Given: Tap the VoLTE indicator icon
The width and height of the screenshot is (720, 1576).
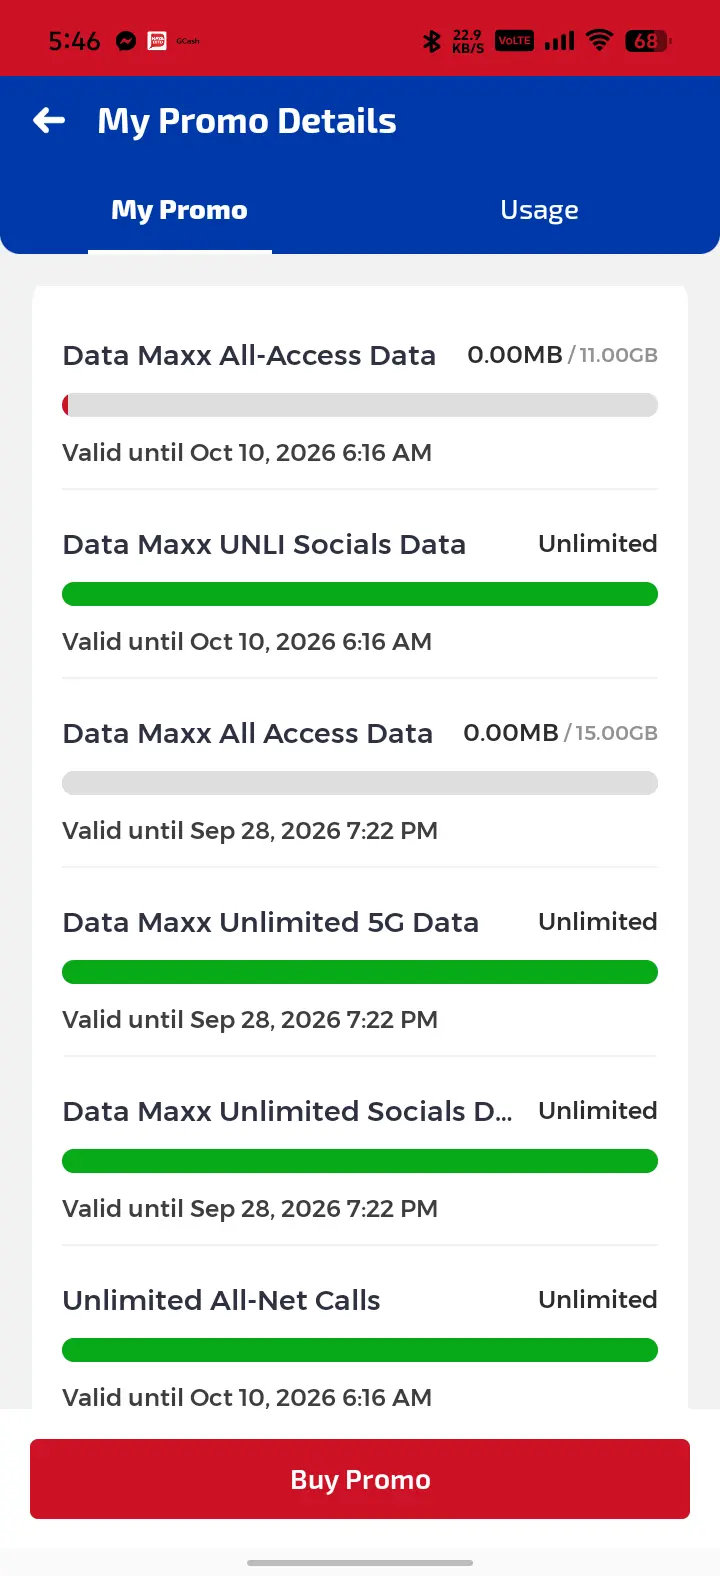Looking at the screenshot, I should (514, 41).
